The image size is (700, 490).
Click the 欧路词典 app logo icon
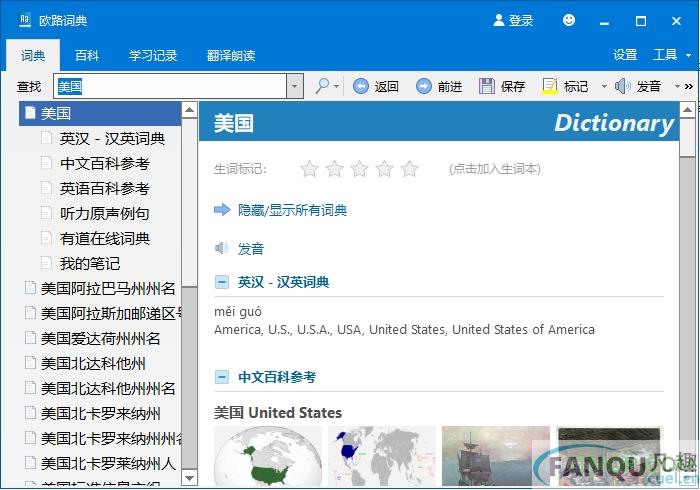25,20
